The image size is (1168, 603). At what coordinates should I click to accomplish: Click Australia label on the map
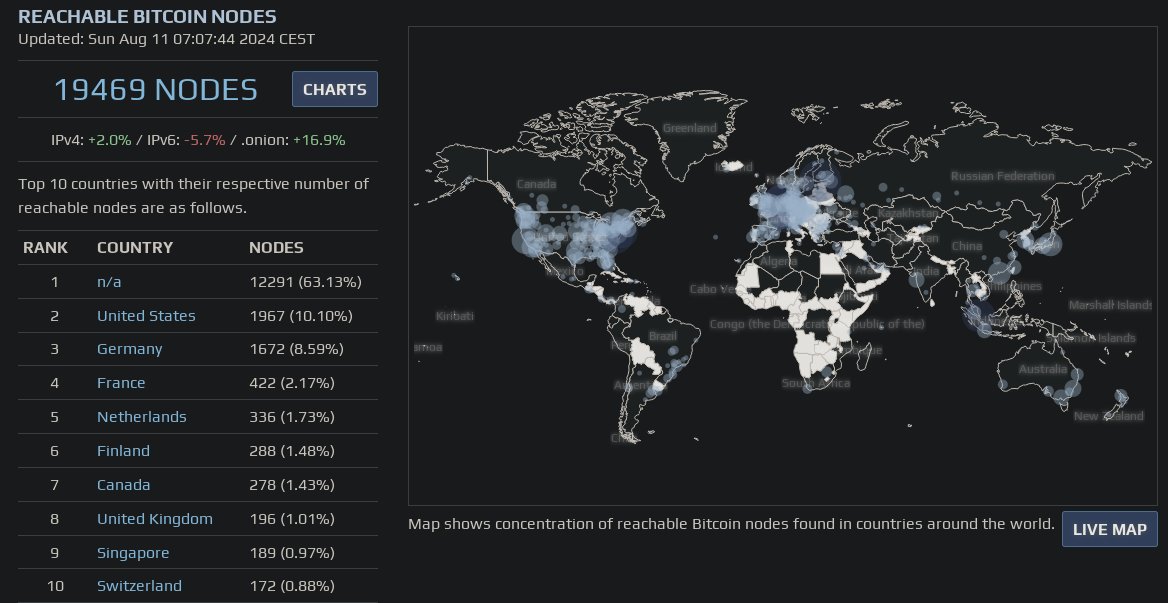[1043, 369]
